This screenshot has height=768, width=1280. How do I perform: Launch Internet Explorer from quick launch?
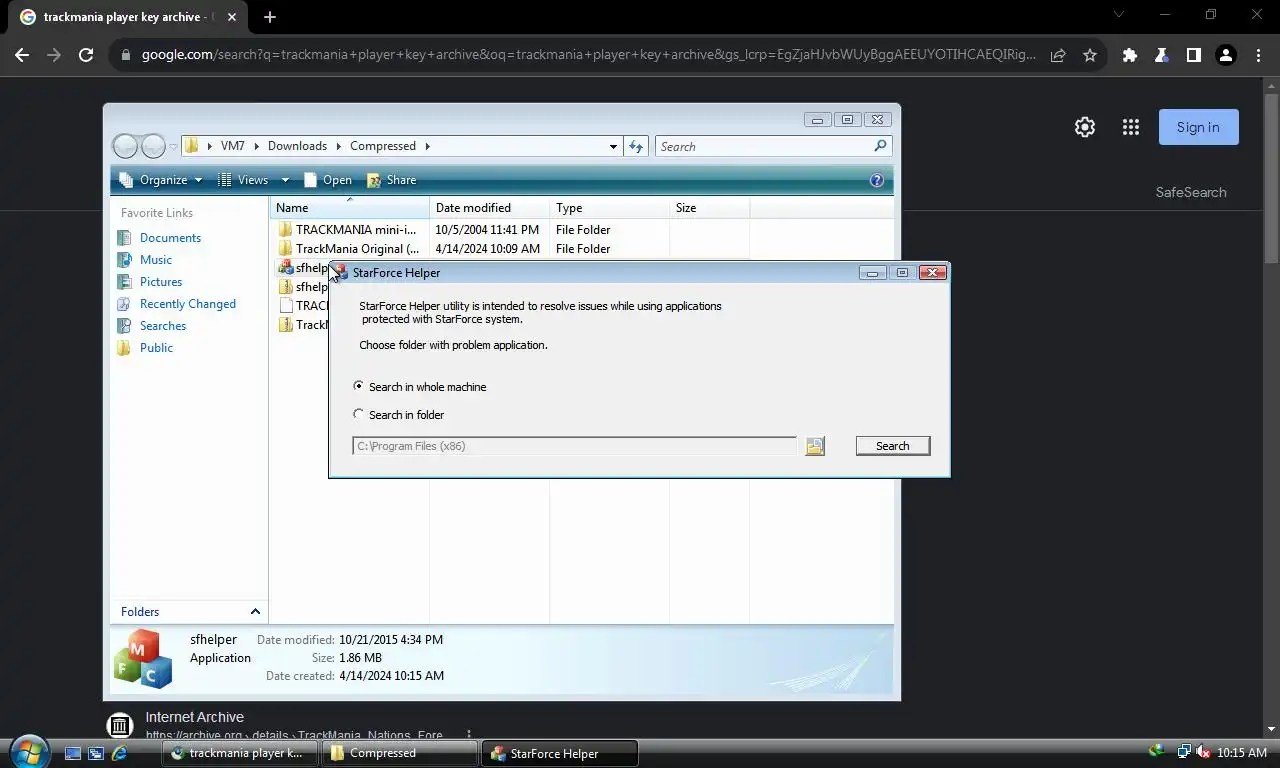pyautogui.click(x=120, y=753)
